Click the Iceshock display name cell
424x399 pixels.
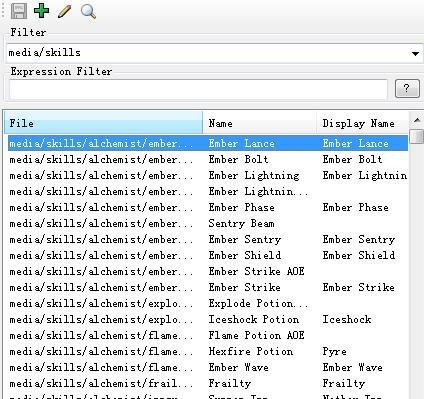pyautogui.click(x=347, y=320)
